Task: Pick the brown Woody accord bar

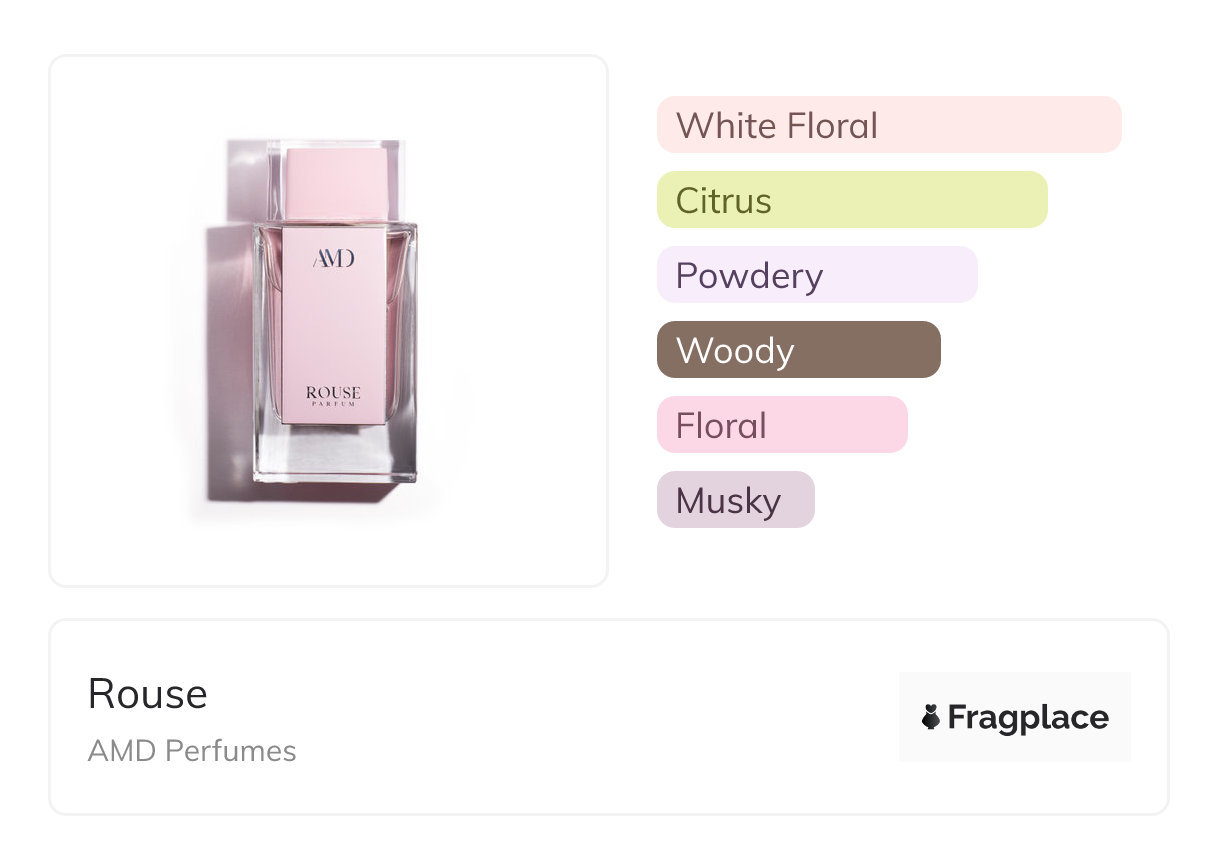Action: (798, 350)
